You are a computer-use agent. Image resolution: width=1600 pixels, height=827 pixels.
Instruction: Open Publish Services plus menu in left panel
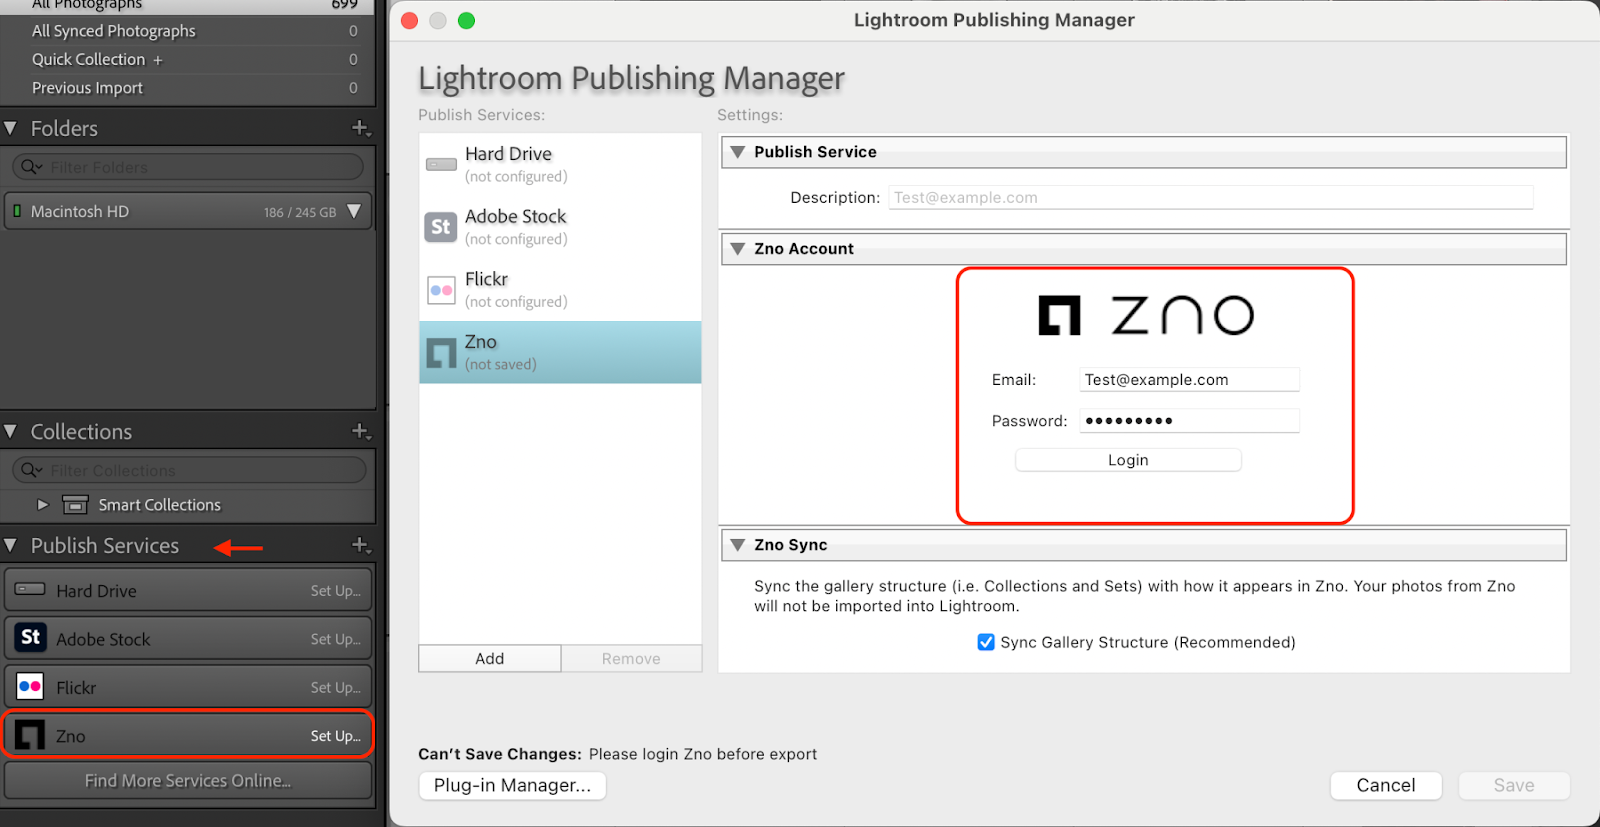pos(361,545)
